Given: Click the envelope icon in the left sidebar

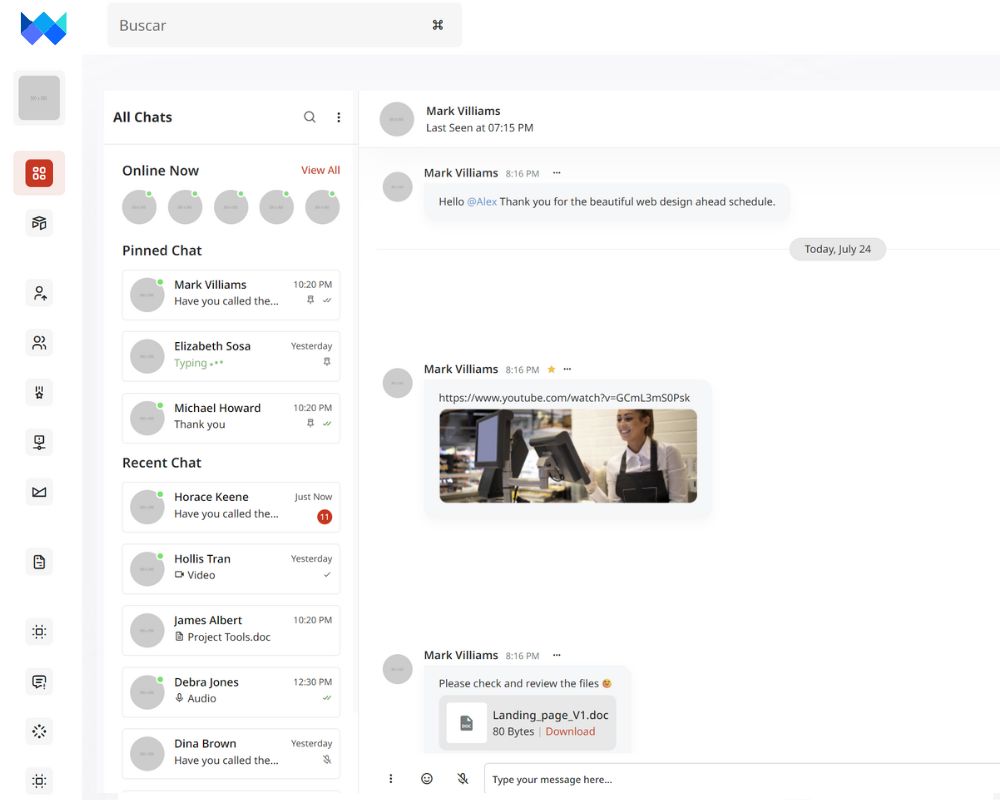Looking at the screenshot, I should coord(39,492).
